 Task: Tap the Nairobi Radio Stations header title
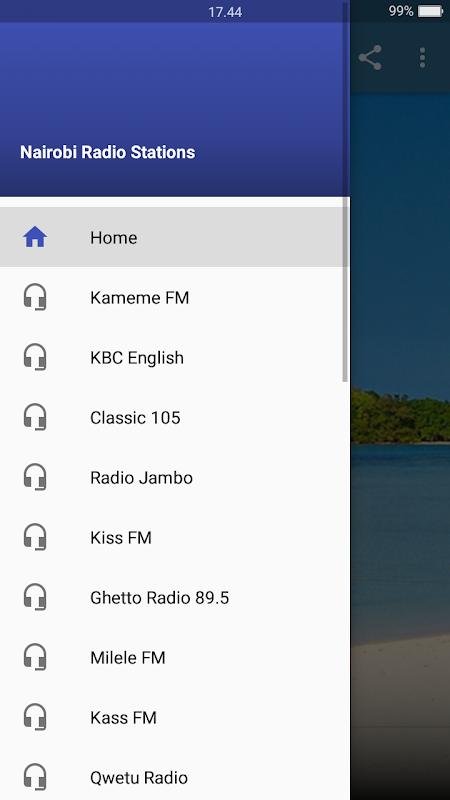(x=108, y=152)
